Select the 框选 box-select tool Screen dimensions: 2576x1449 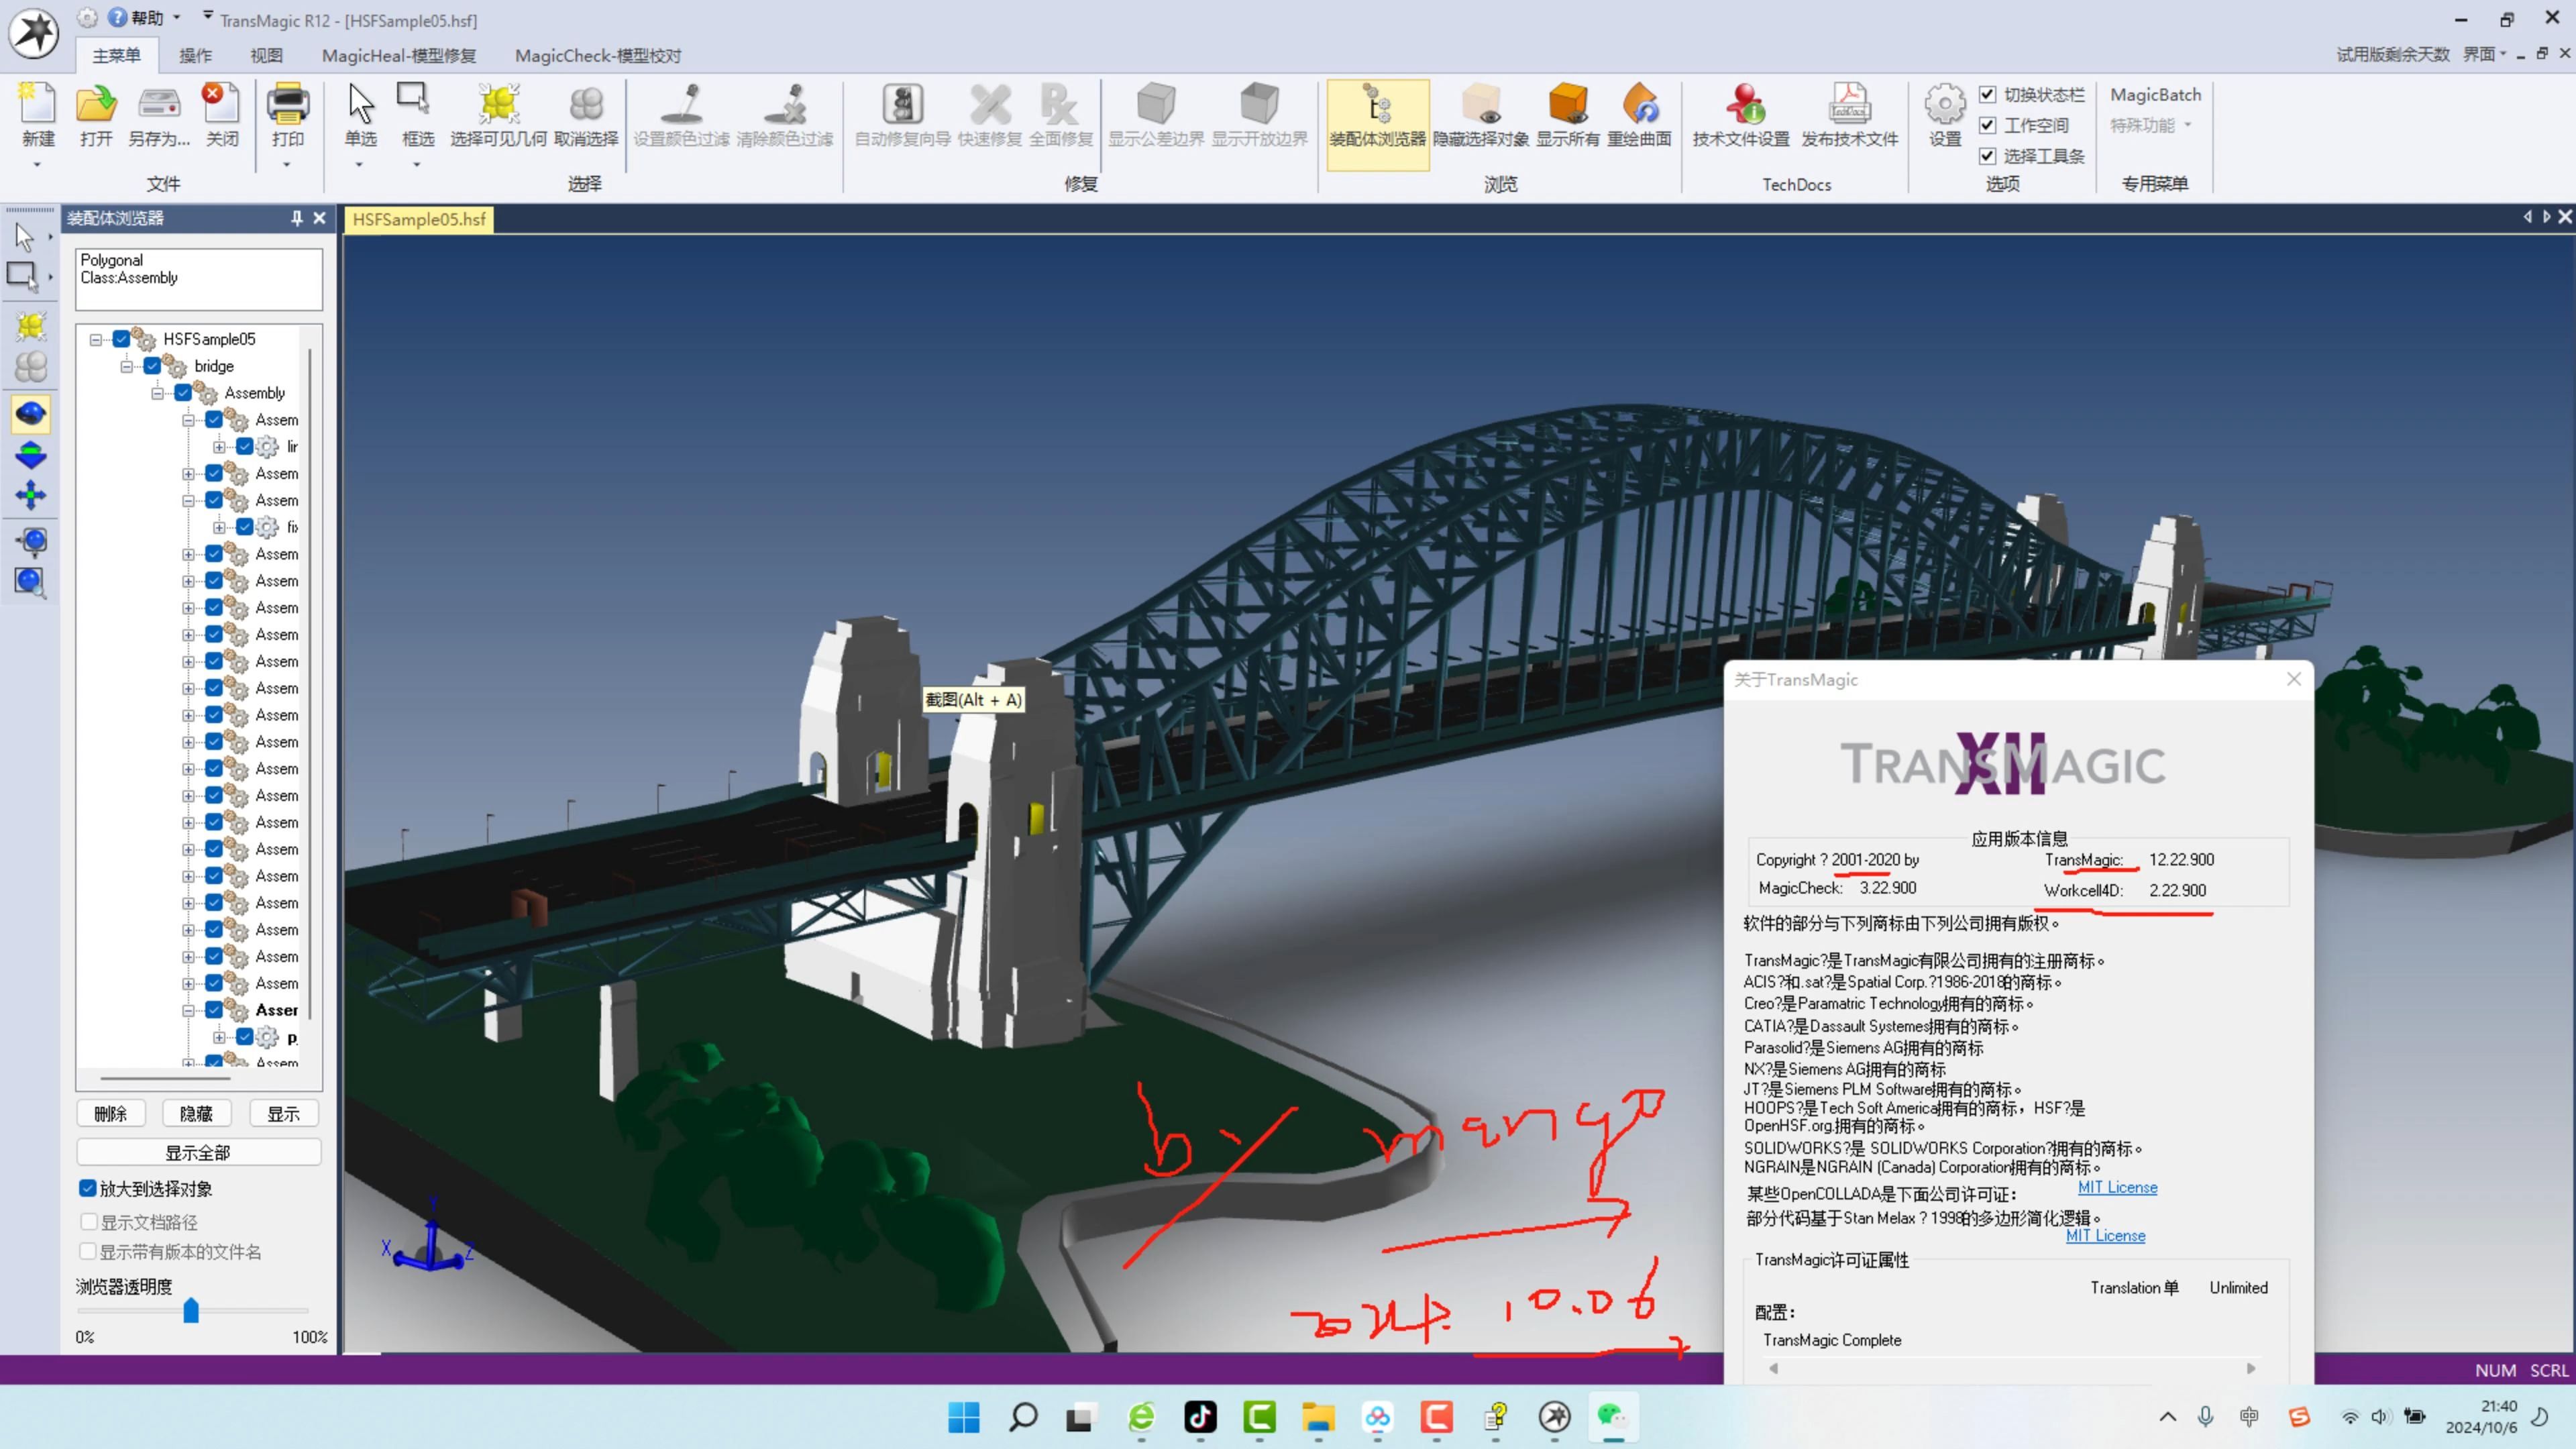pyautogui.click(x=414, y=100)
